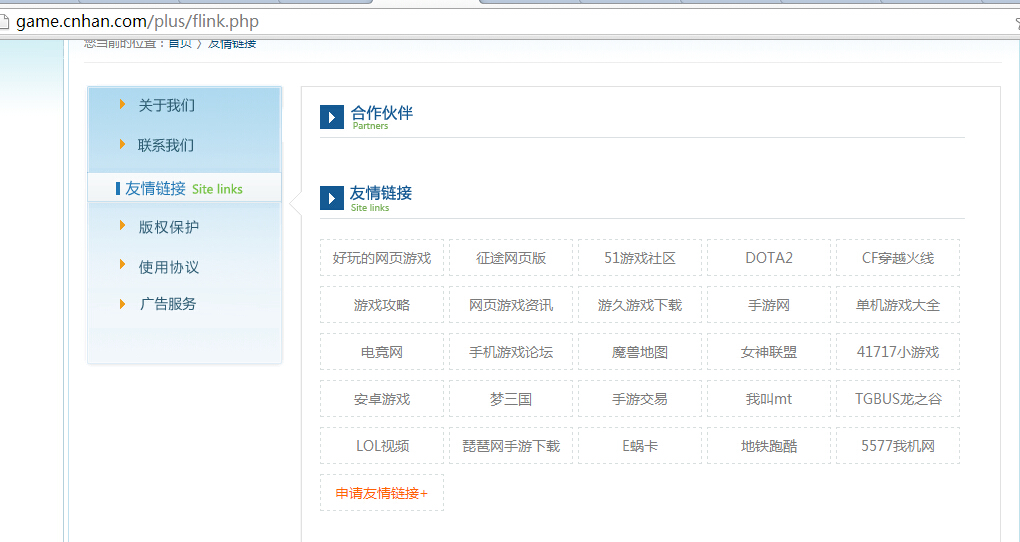The image size is (1020, 542).
Task: Open the TGBUS龙之谷 link
Action: [x=898, y=399]
